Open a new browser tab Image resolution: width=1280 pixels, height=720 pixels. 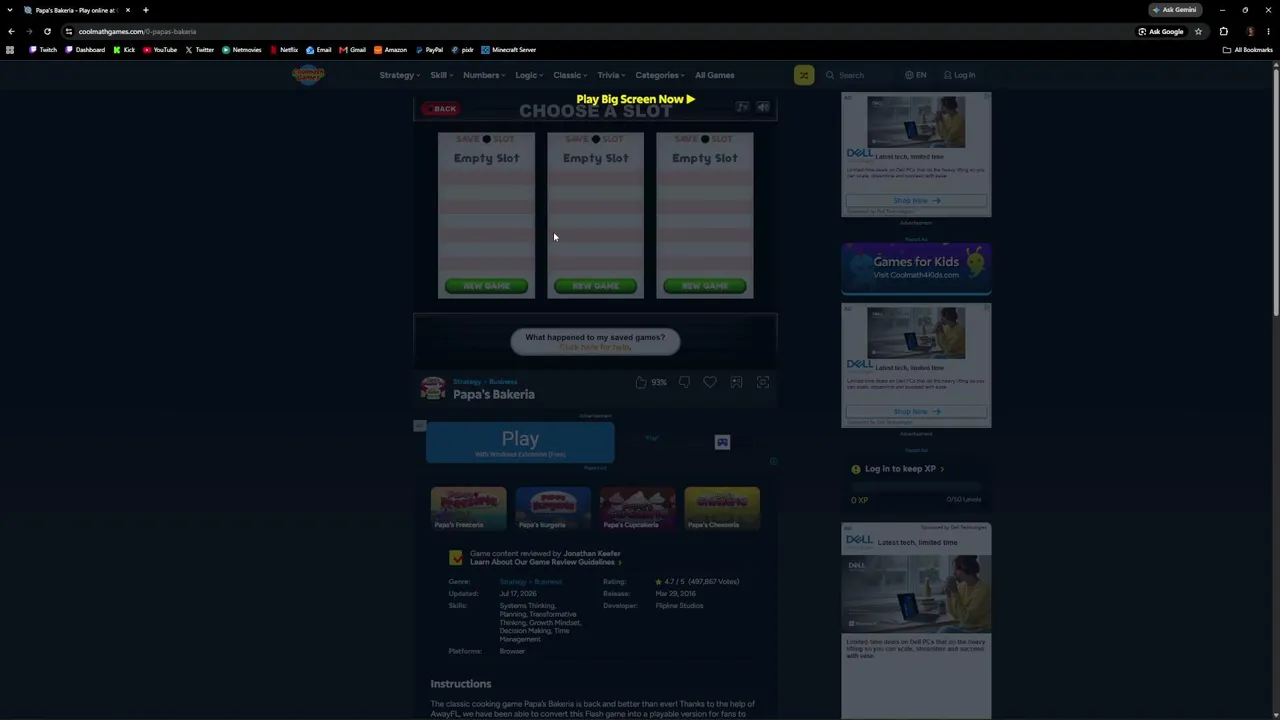[x=145, y=10]
